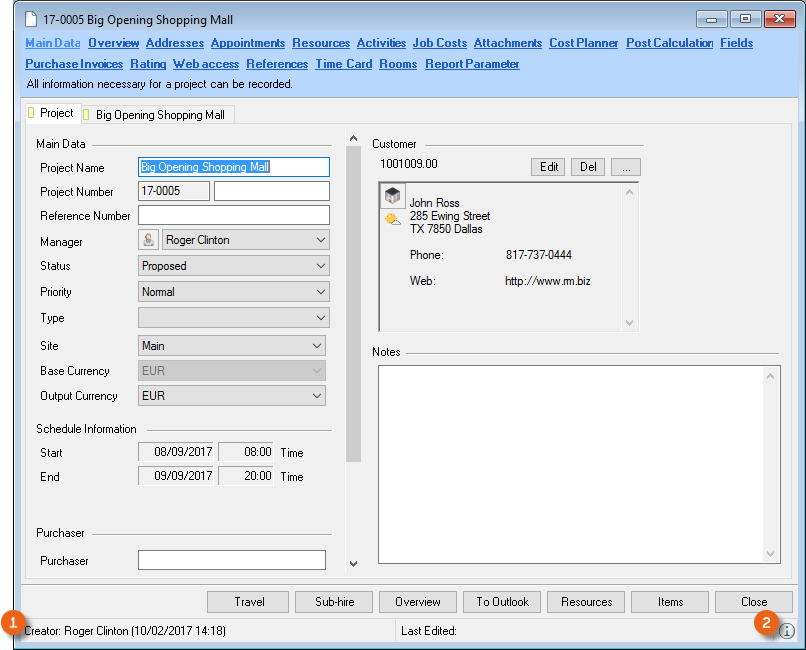Click the weather sun-cloud icon in customer card

pyautogui.click(x=393, y=219)
